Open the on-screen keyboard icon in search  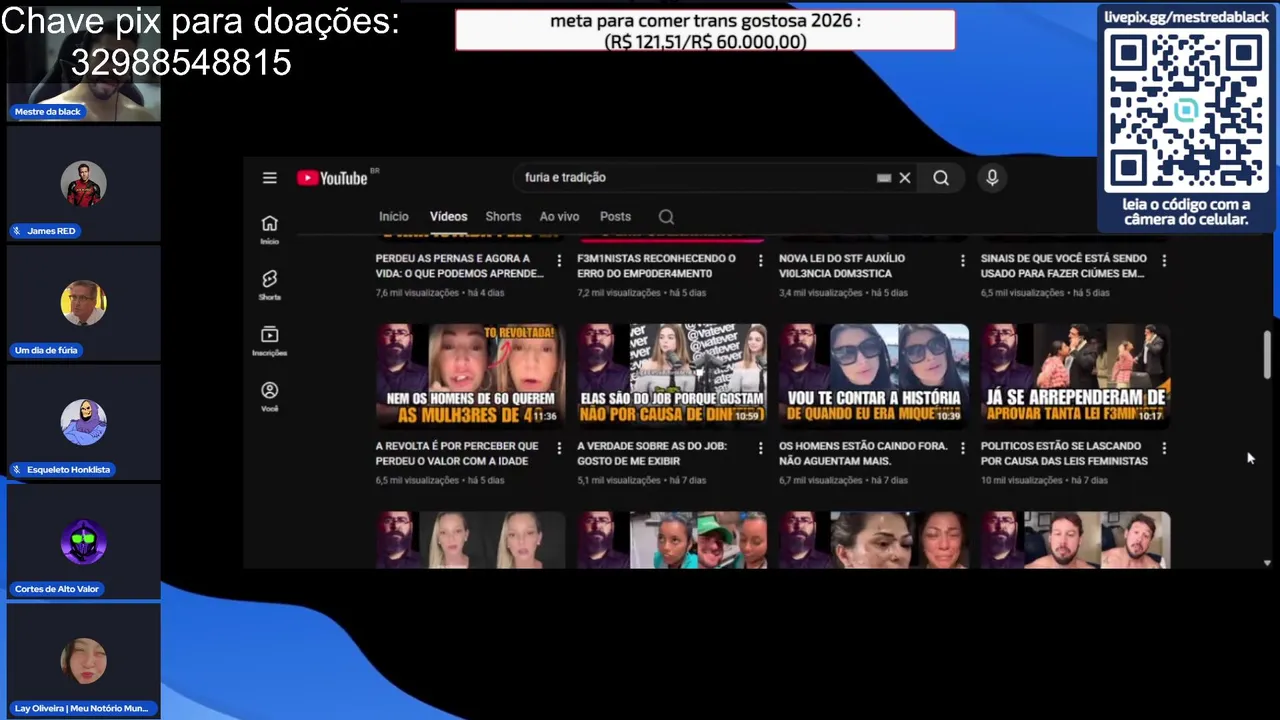pyautogui.click(x=884, y=178)
